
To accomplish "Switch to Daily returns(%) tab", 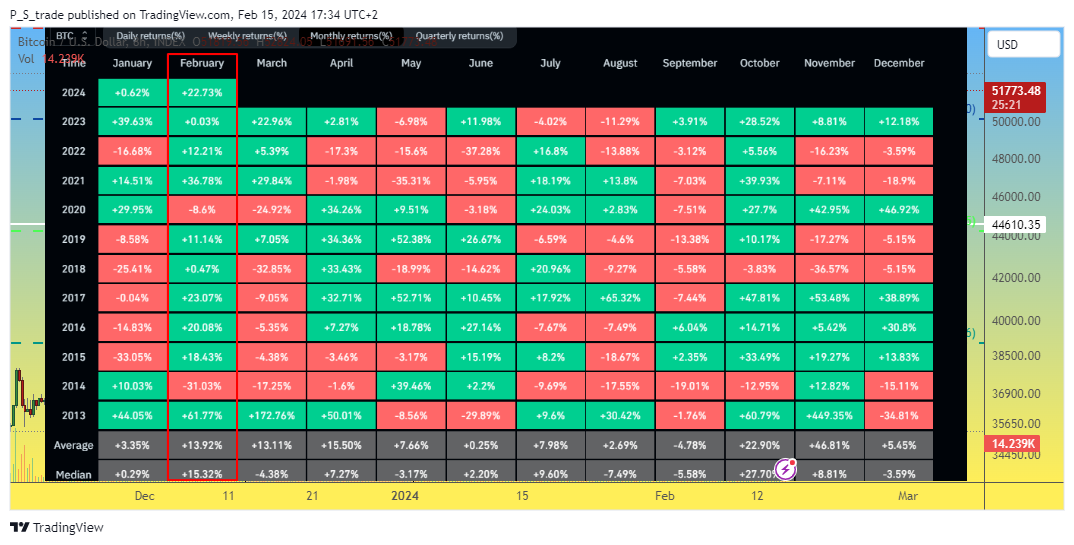I will coord(151,36).
